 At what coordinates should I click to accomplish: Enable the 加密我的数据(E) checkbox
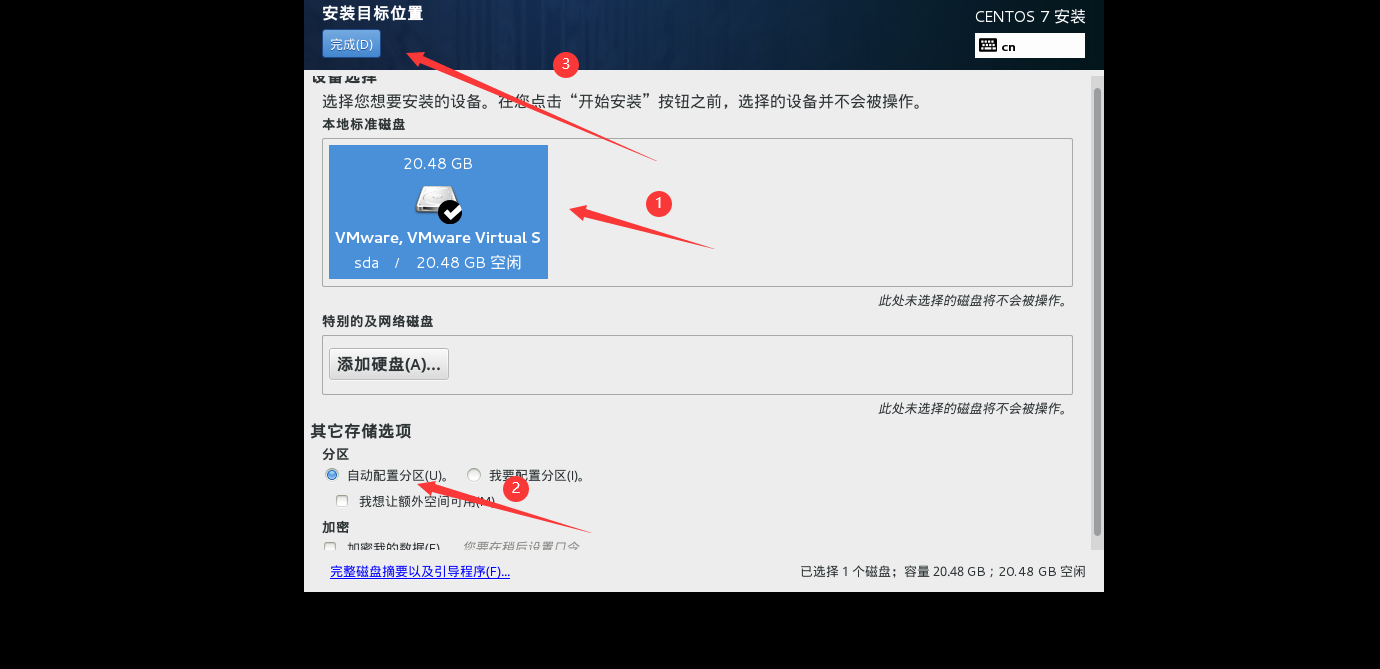tap(330, 547)
